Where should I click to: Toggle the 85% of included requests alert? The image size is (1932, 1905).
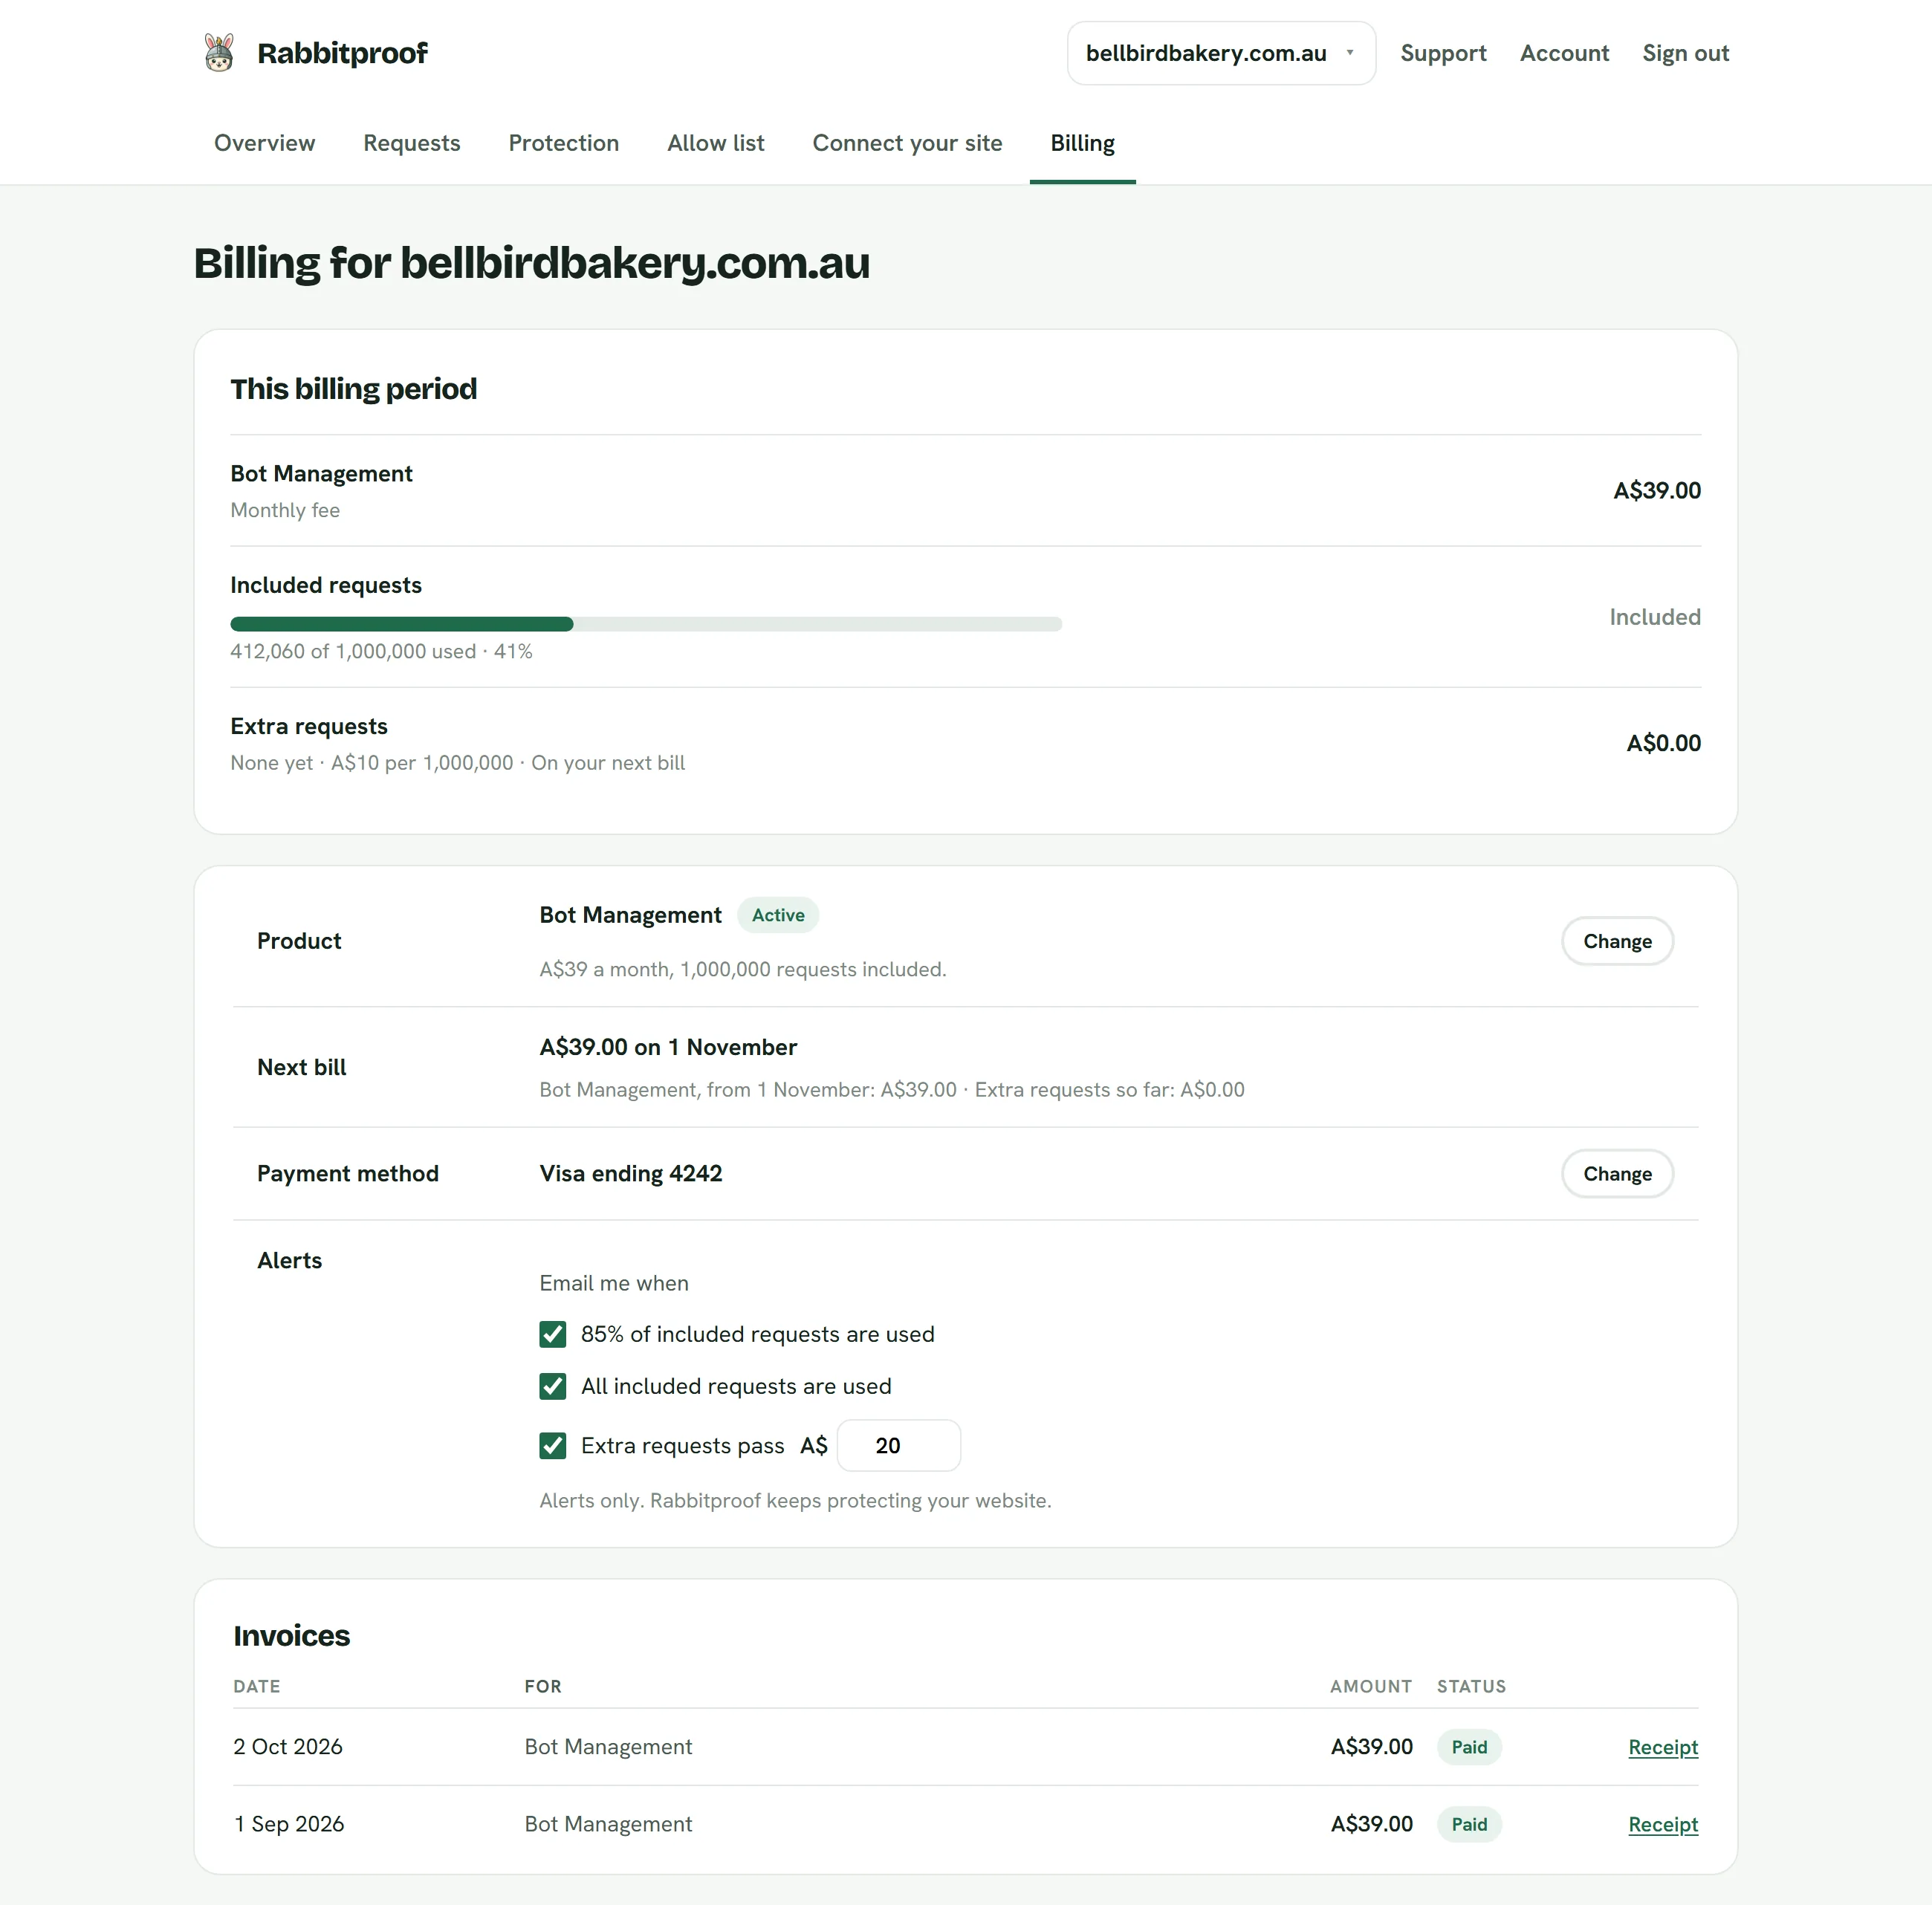553,1334
